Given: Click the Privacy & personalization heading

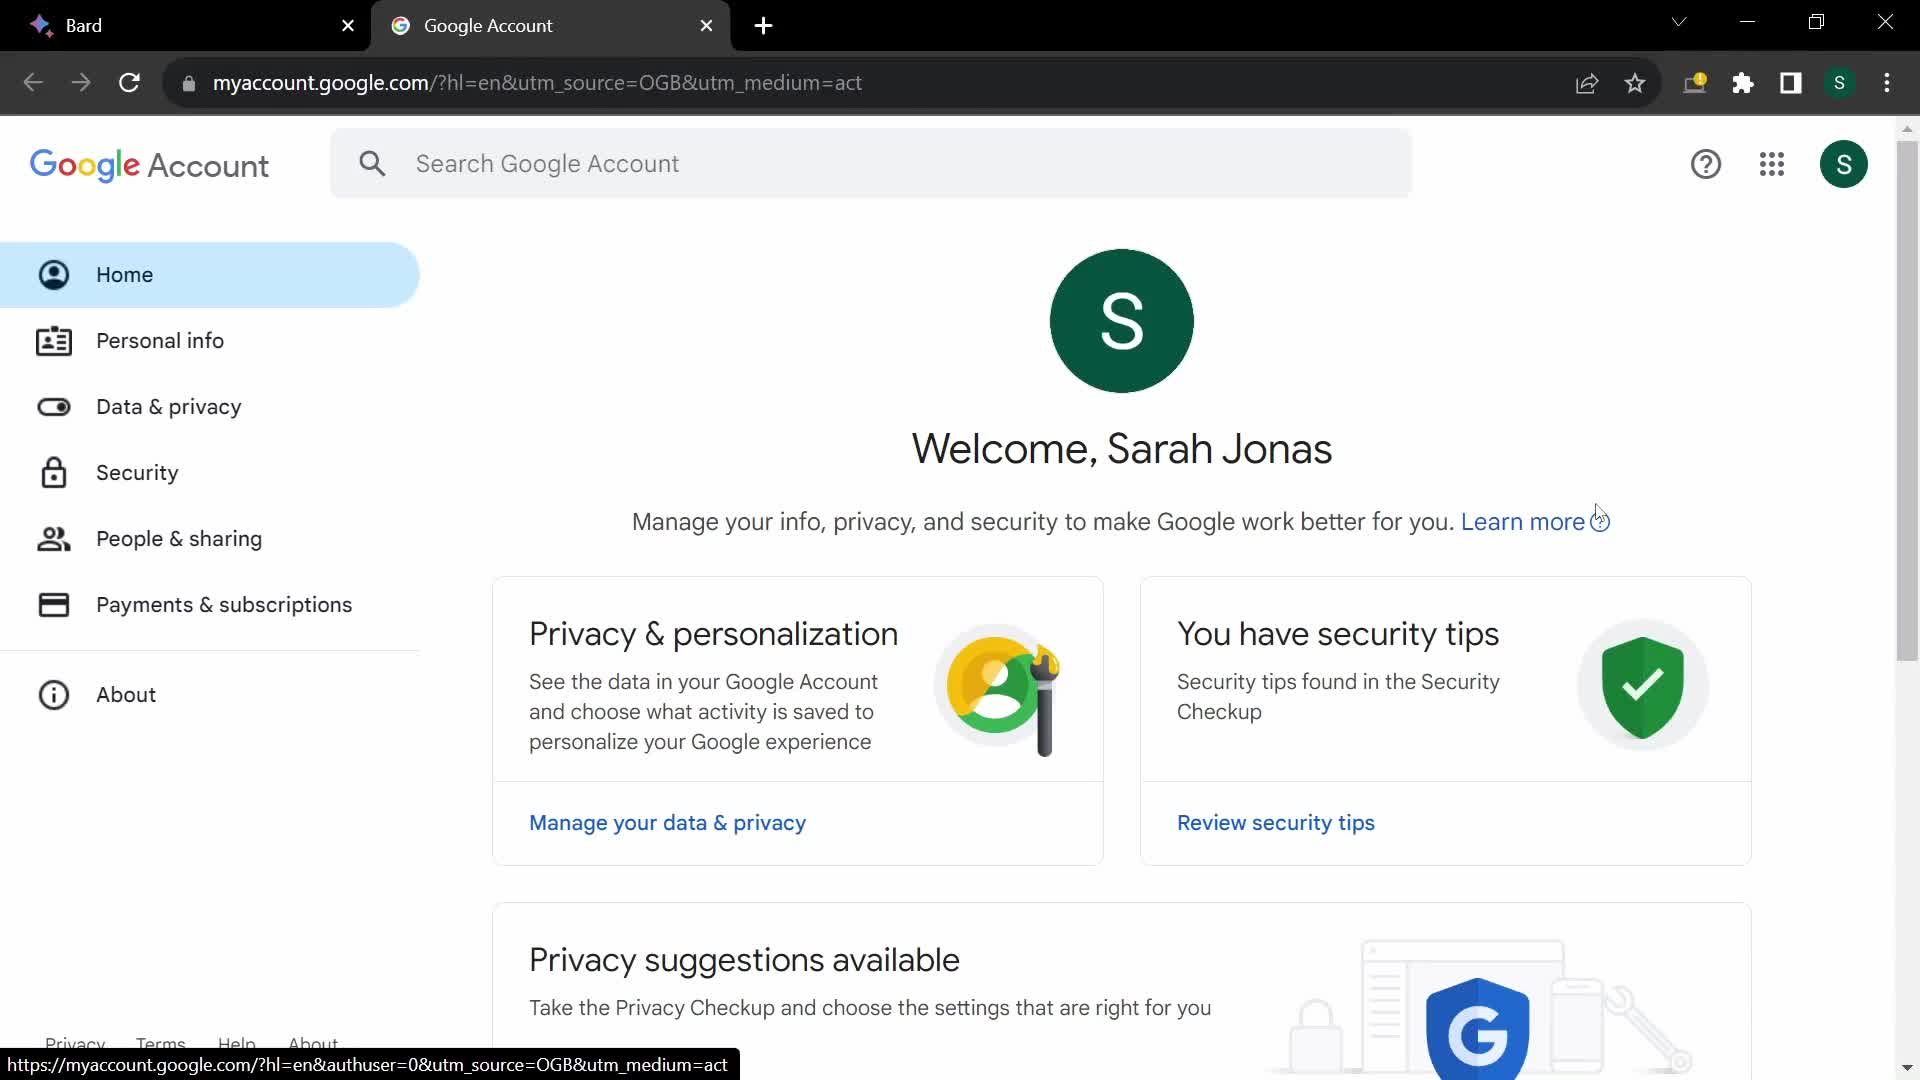Looking at the screenshot, I should point(713,634).
